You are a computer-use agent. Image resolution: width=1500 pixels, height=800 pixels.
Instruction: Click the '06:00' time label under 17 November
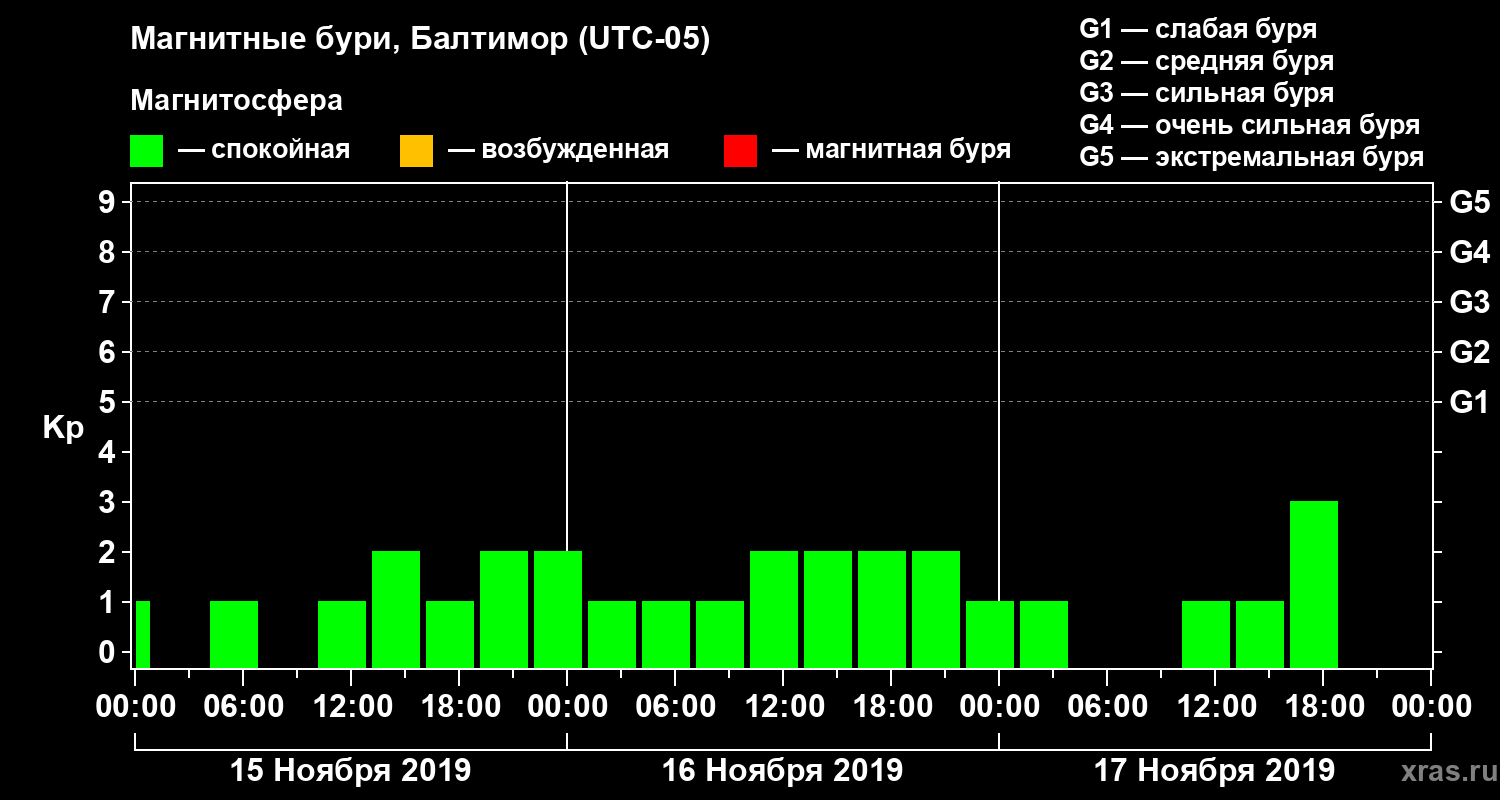click(1107, 706)
